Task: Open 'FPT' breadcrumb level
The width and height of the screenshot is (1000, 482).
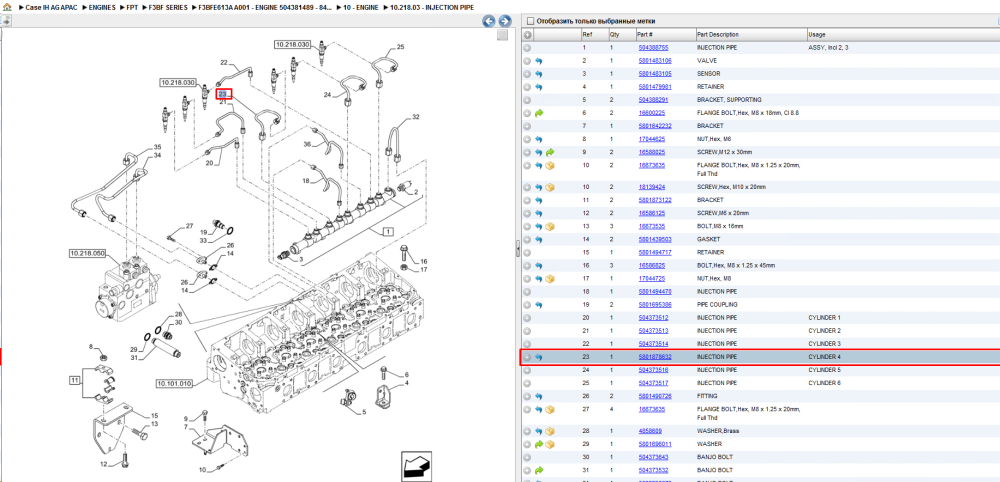Action: click(132, 7)
